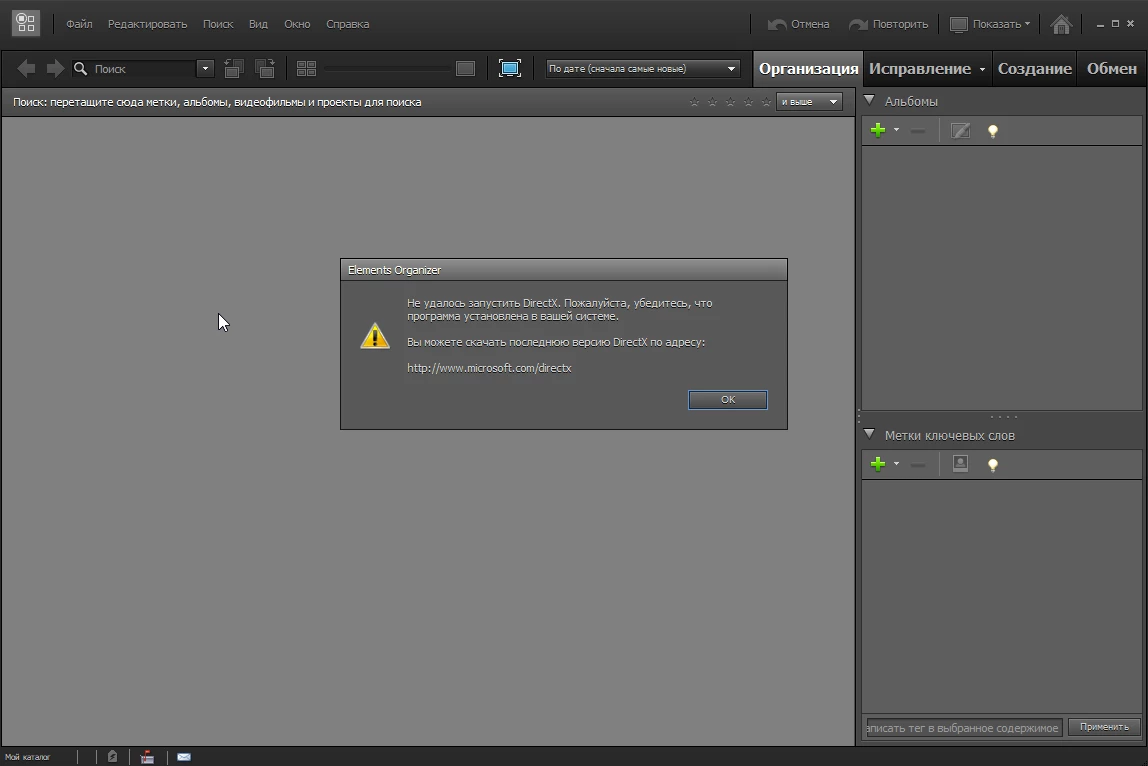Set single photo view icon
The height and width of the screenshot is (766, 1148).
point(465,69)
